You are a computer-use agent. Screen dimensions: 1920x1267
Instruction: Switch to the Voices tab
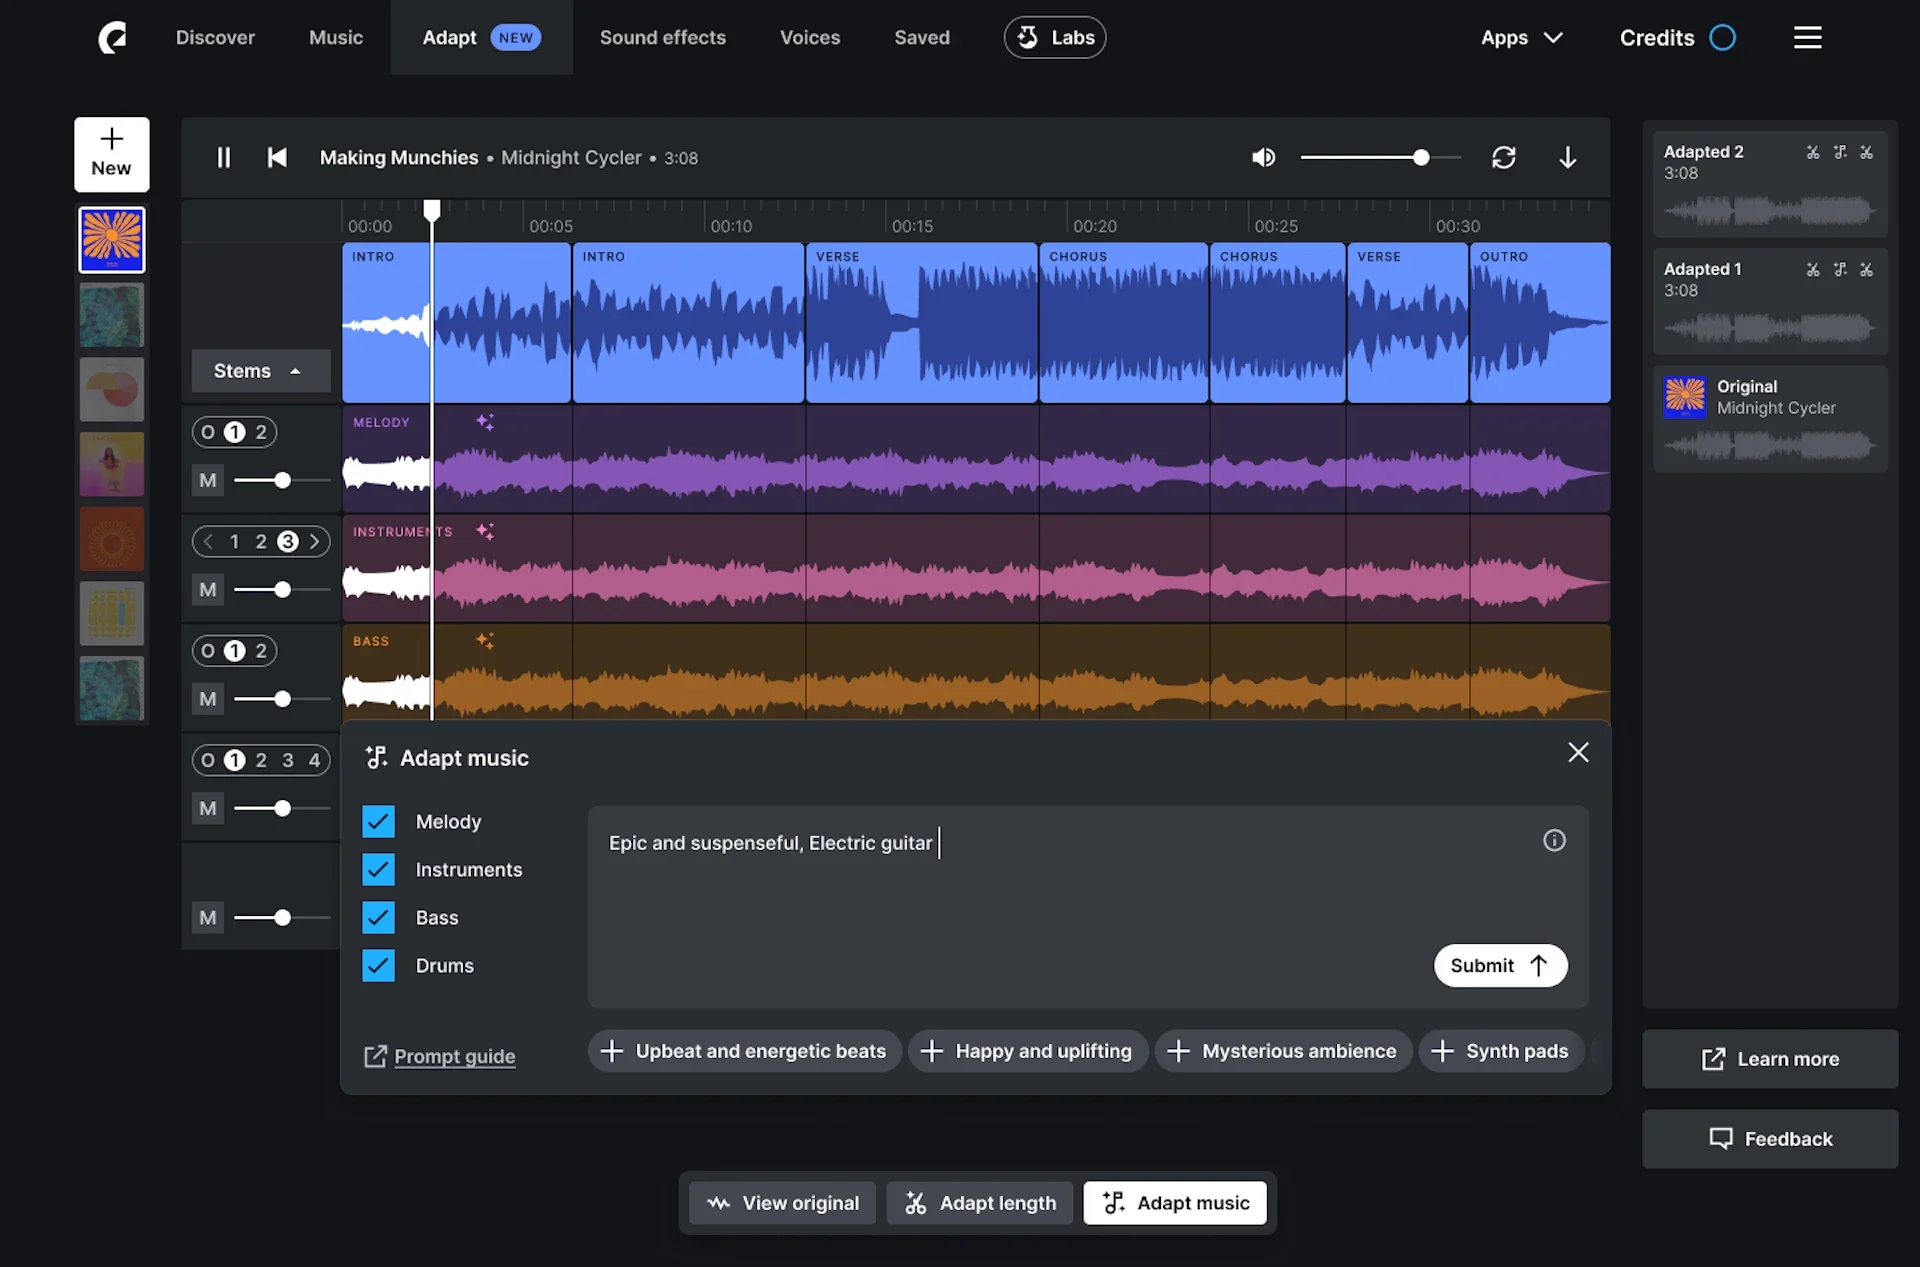coord(809,38)
